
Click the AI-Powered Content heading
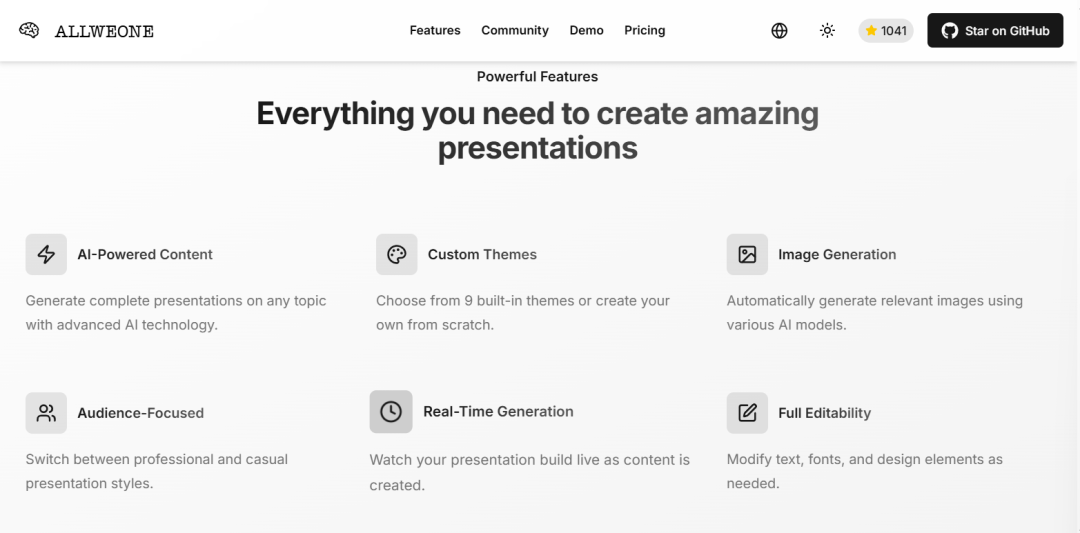click(145, 254)
